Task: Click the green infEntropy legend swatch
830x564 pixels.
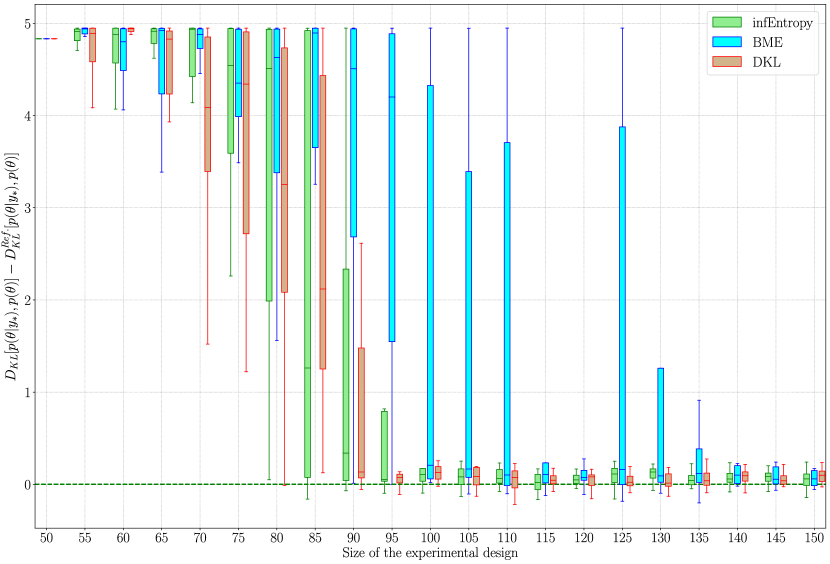Action: [x=727, y=22]
